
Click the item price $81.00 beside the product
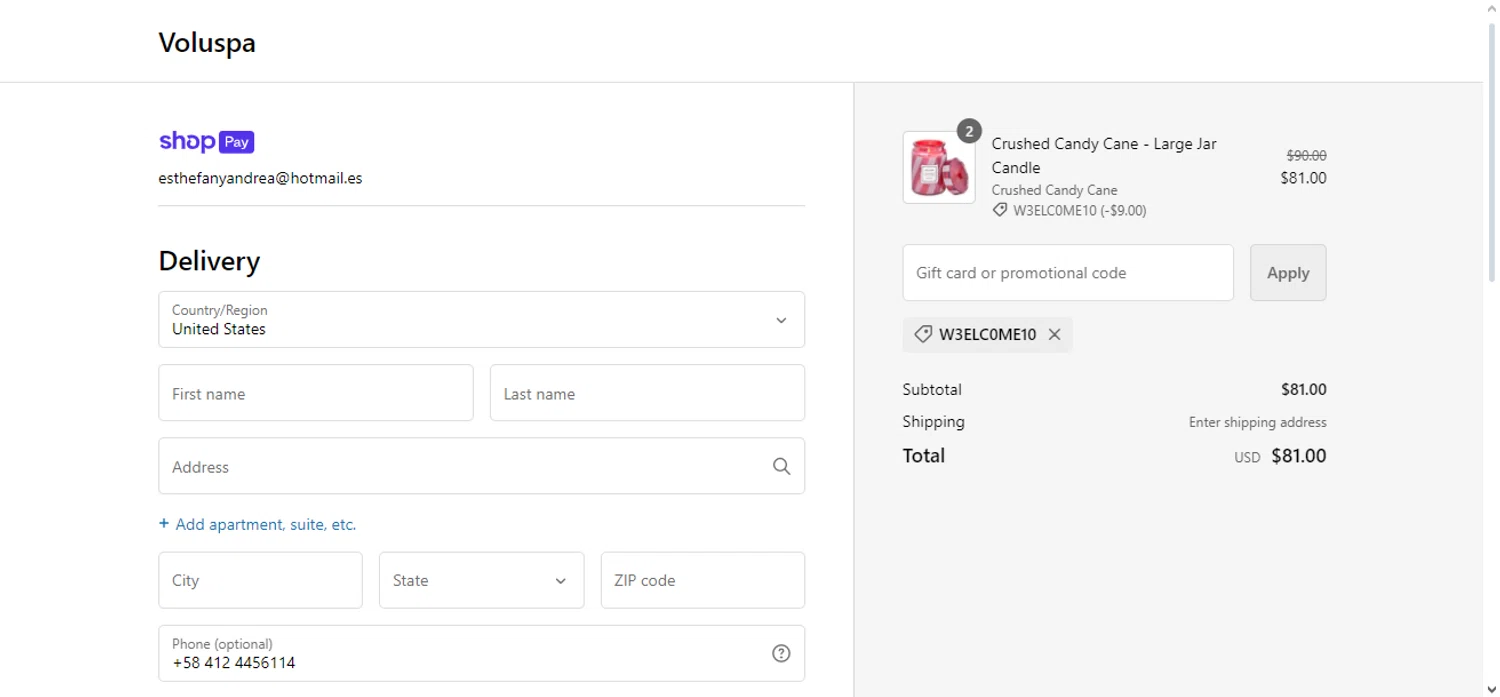[x=1303, y=178]
